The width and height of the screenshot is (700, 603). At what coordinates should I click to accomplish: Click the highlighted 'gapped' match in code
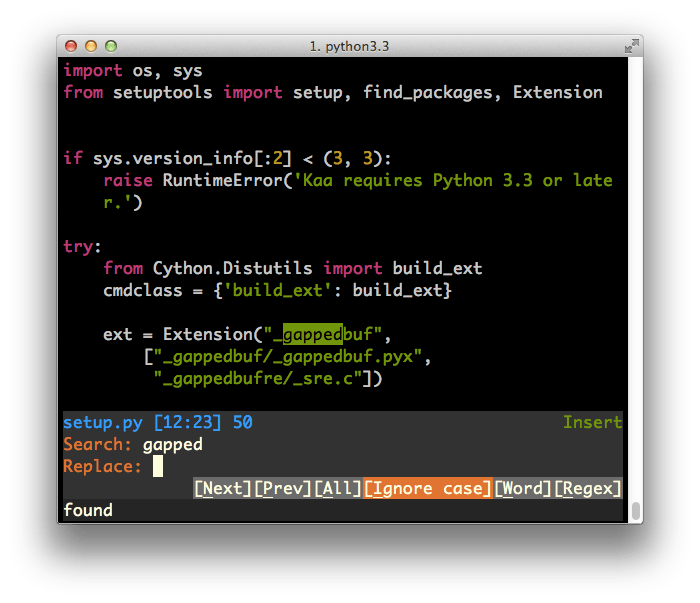coord(312,334)
